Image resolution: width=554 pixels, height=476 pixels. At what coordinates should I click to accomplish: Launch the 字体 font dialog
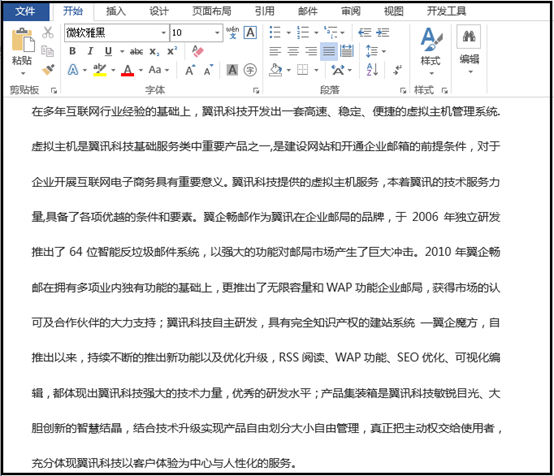[x=256, y=91]
